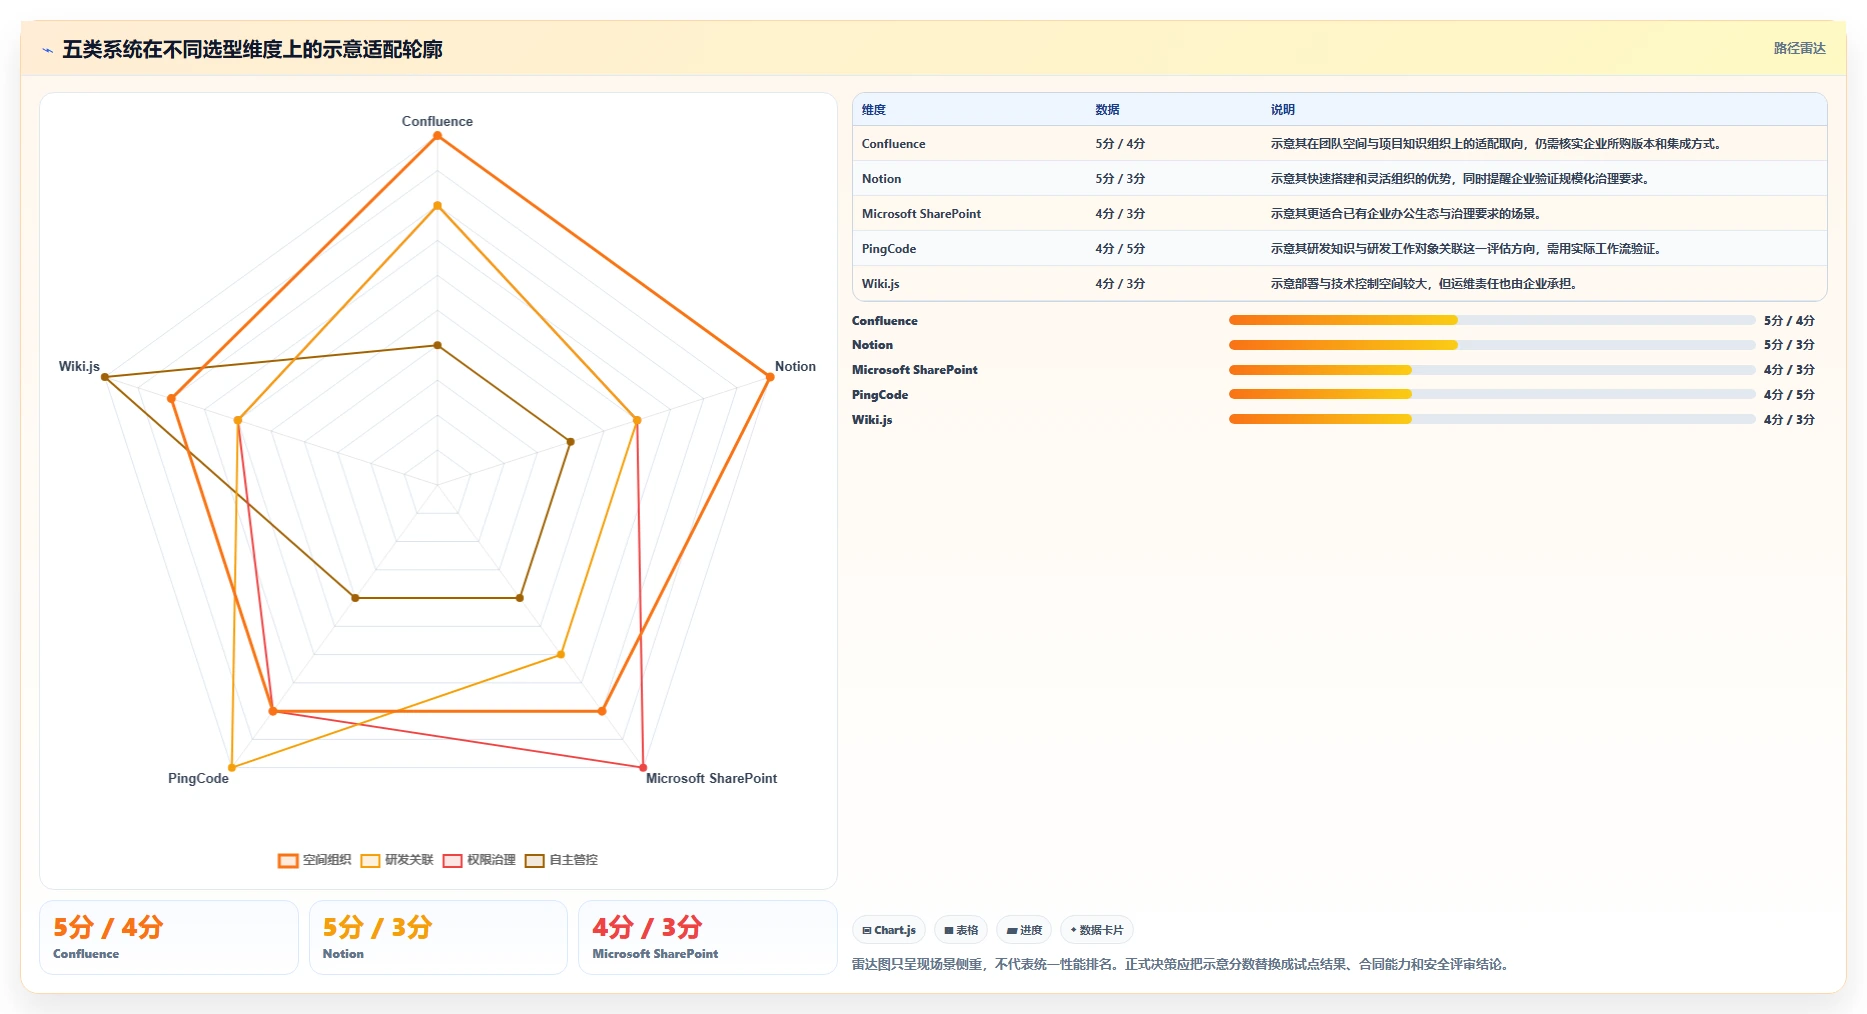Click the Confluence label in progress list

pyautogui.click(x=884, y=321)
